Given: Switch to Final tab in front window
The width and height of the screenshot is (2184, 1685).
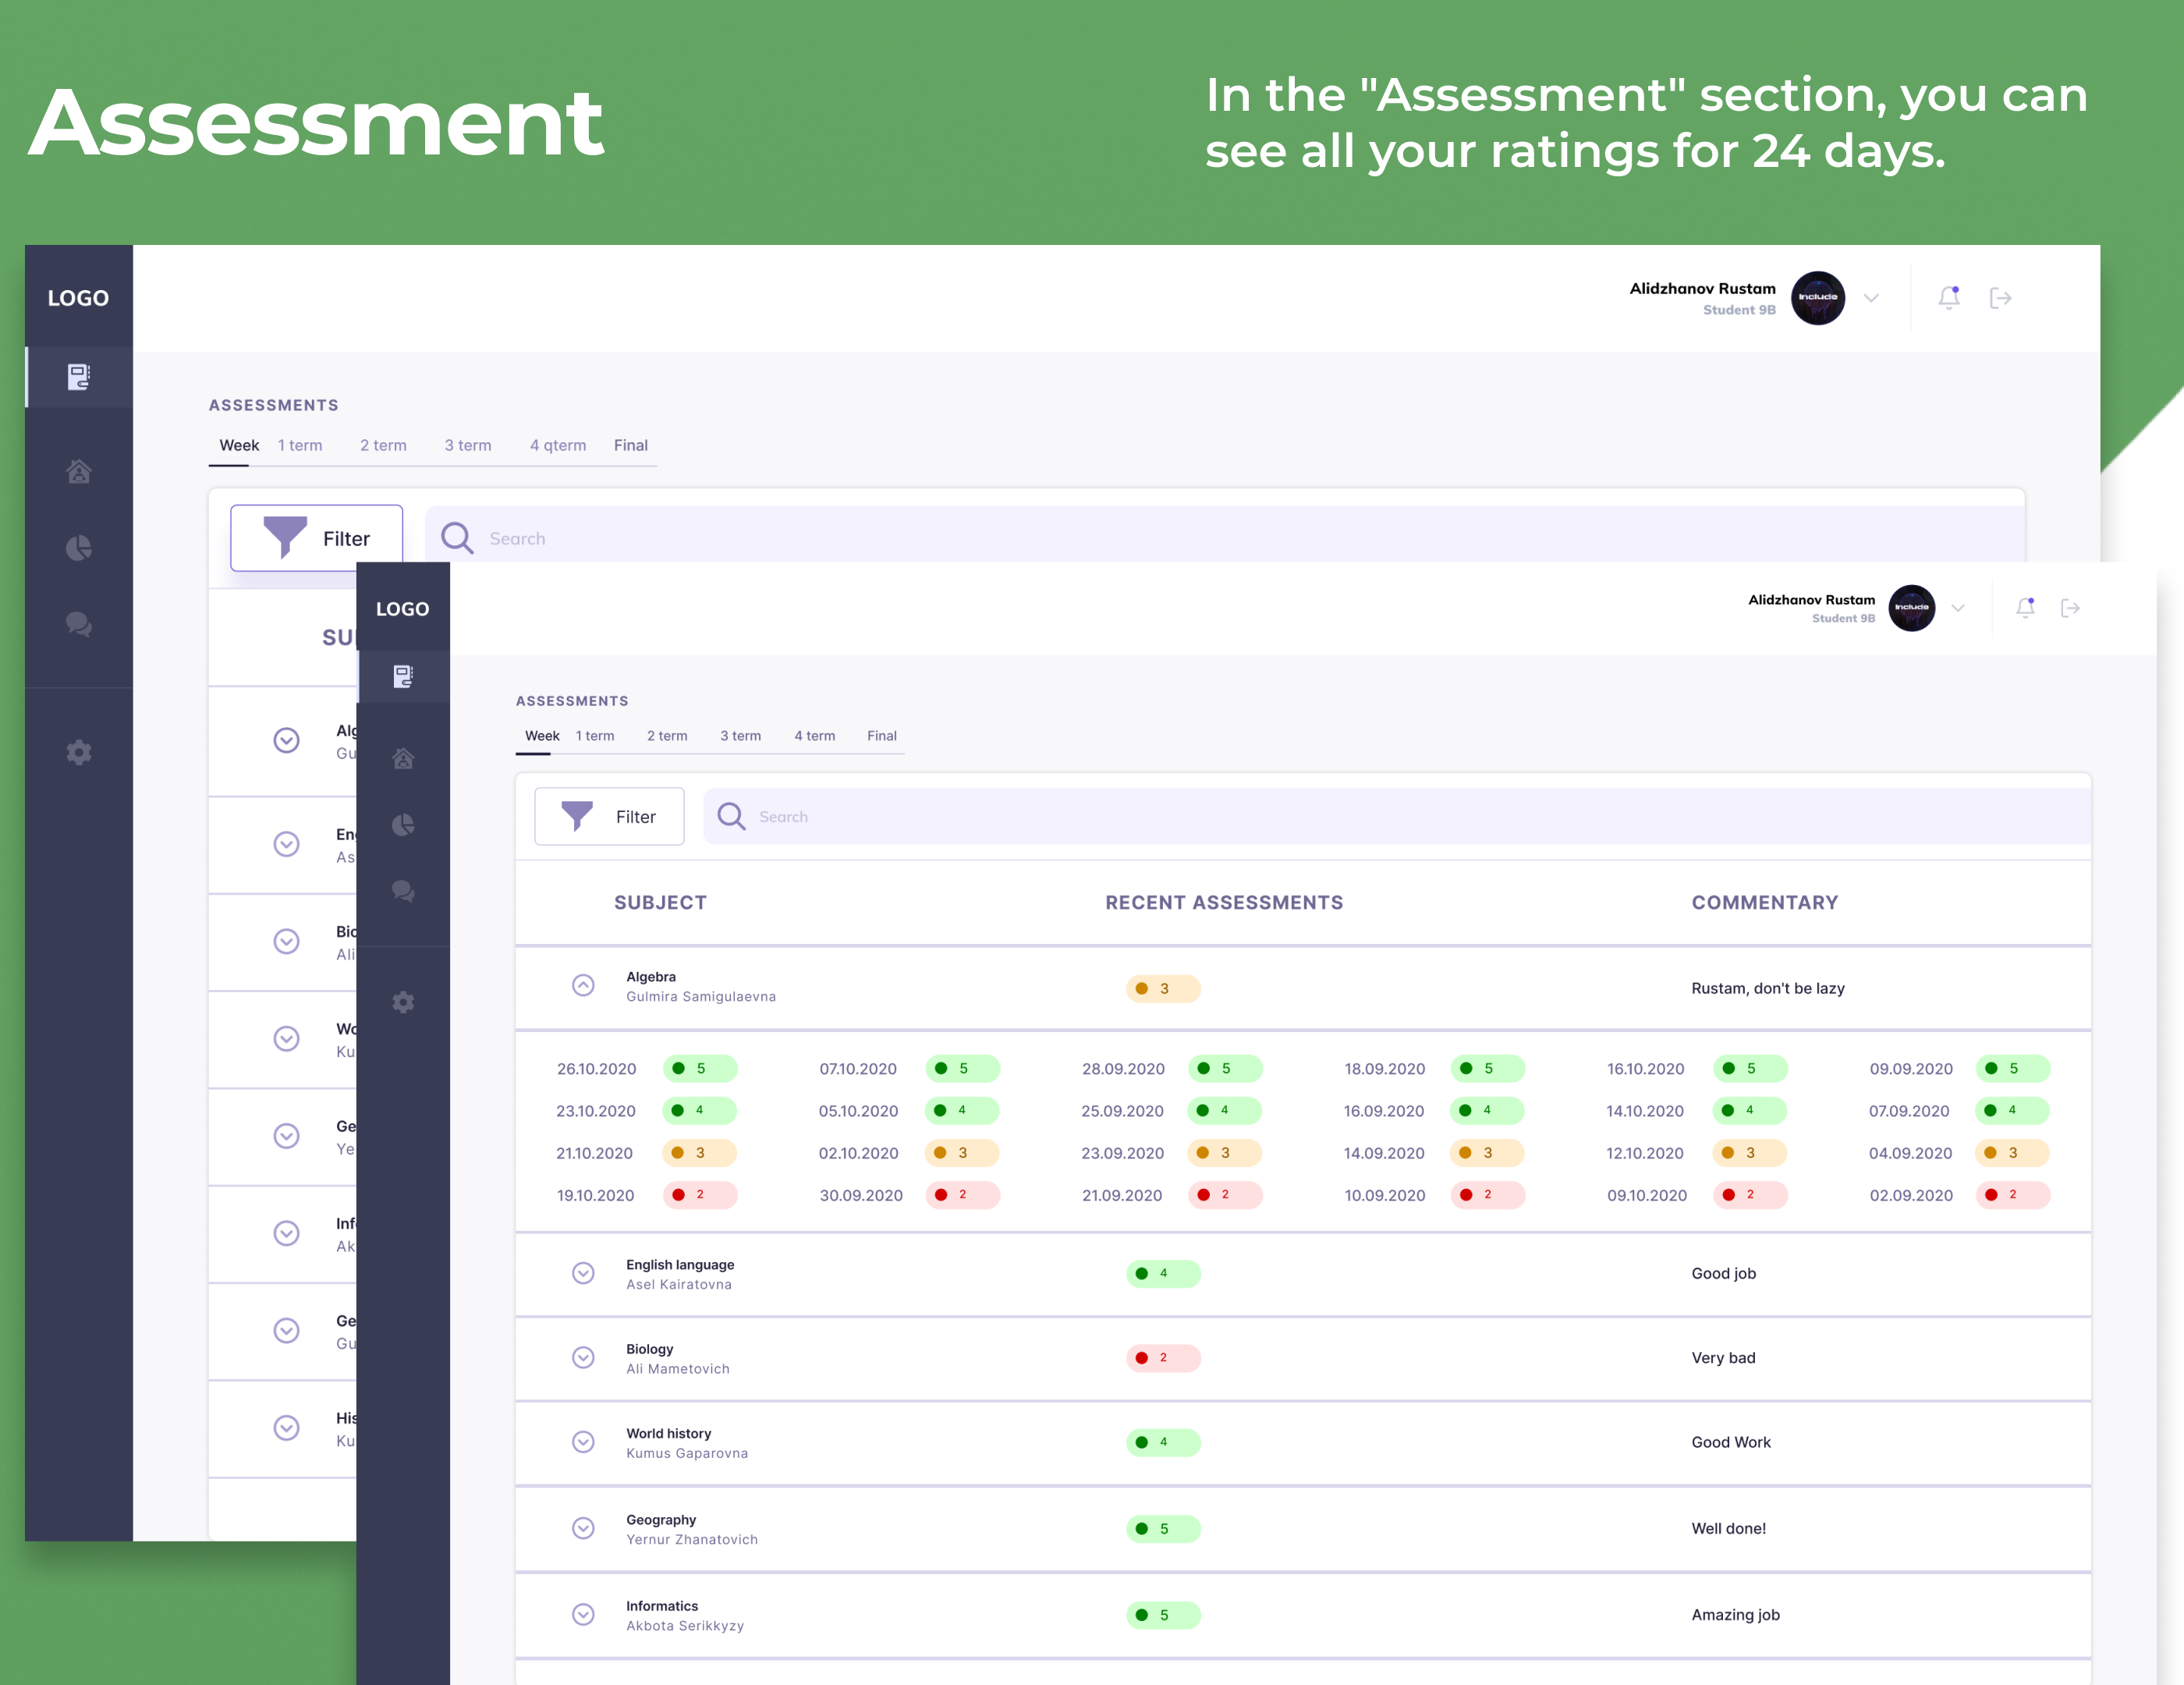Looking at the screenshot, I should click(881, 735).
